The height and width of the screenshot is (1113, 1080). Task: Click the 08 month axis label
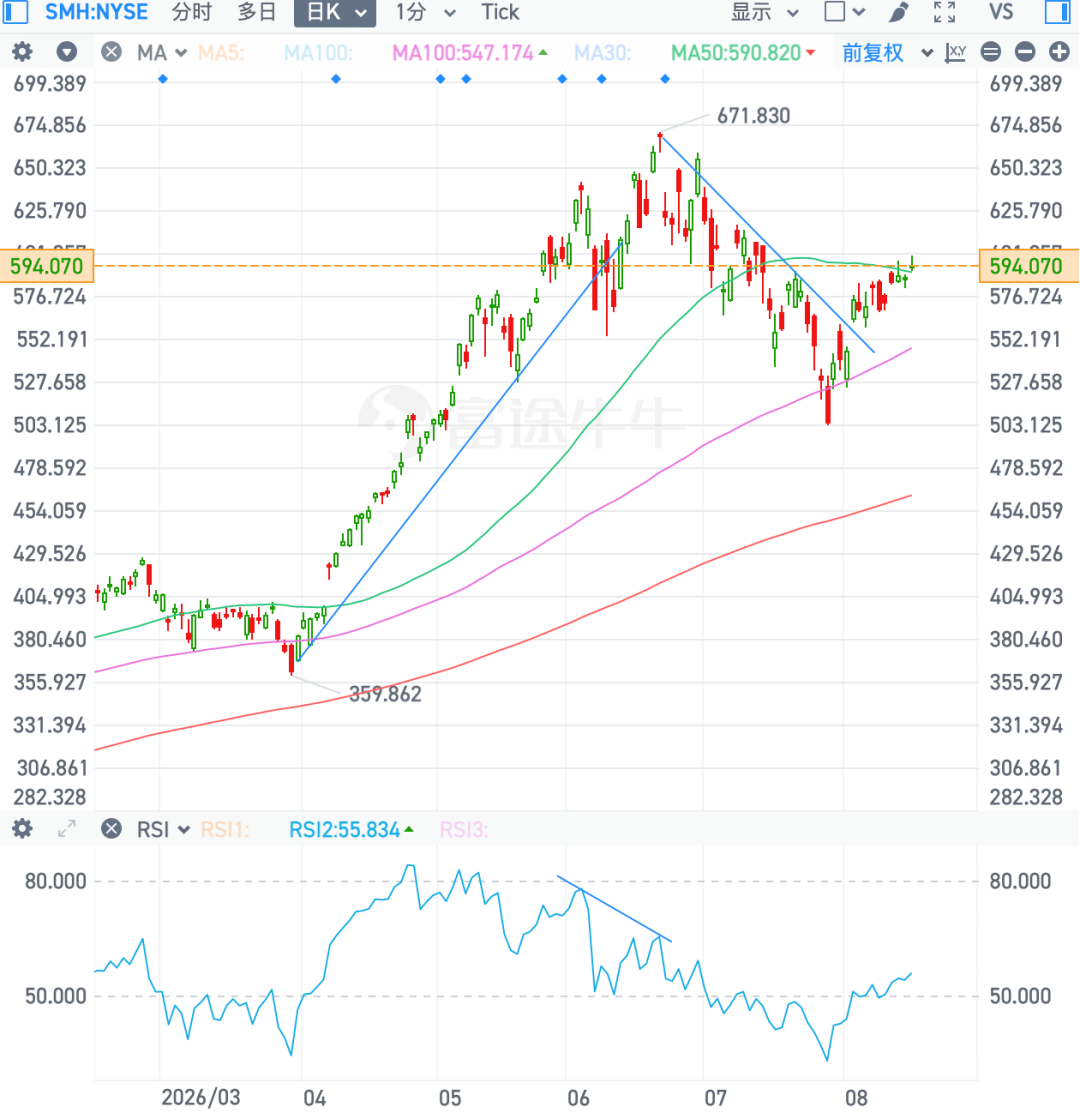(x=856, y=1097)
